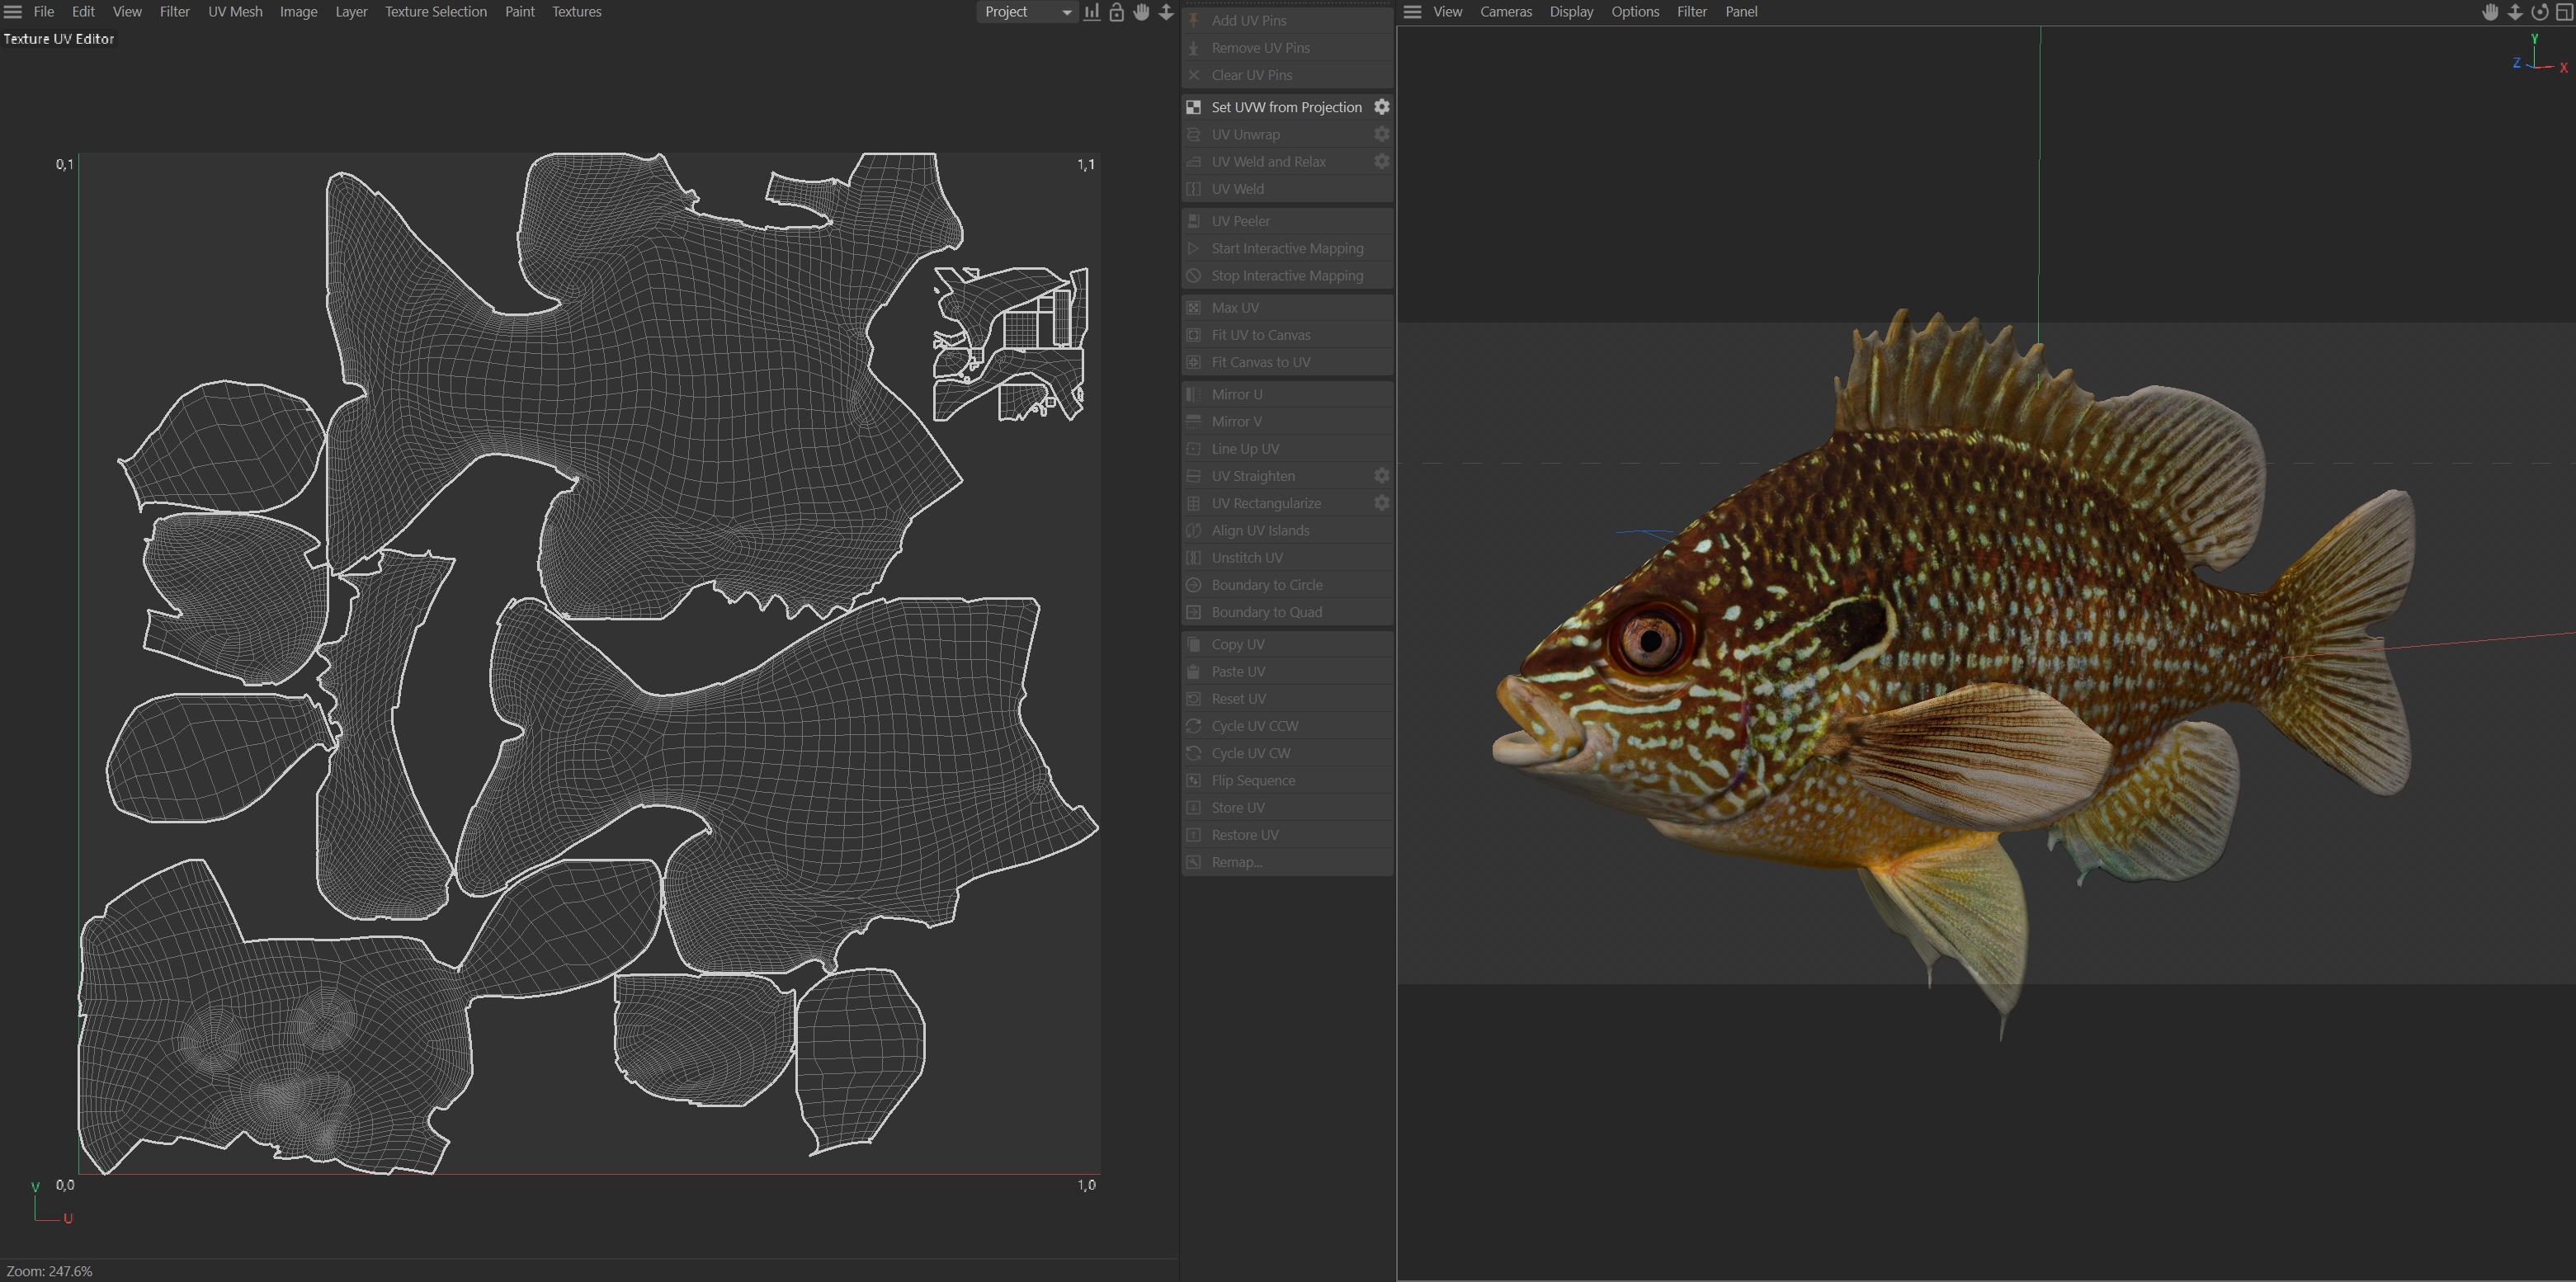The image size is (2576, 1282).
Task: Click the dolly arrows icon in 3D viewport
Action: coord(2515,12)
